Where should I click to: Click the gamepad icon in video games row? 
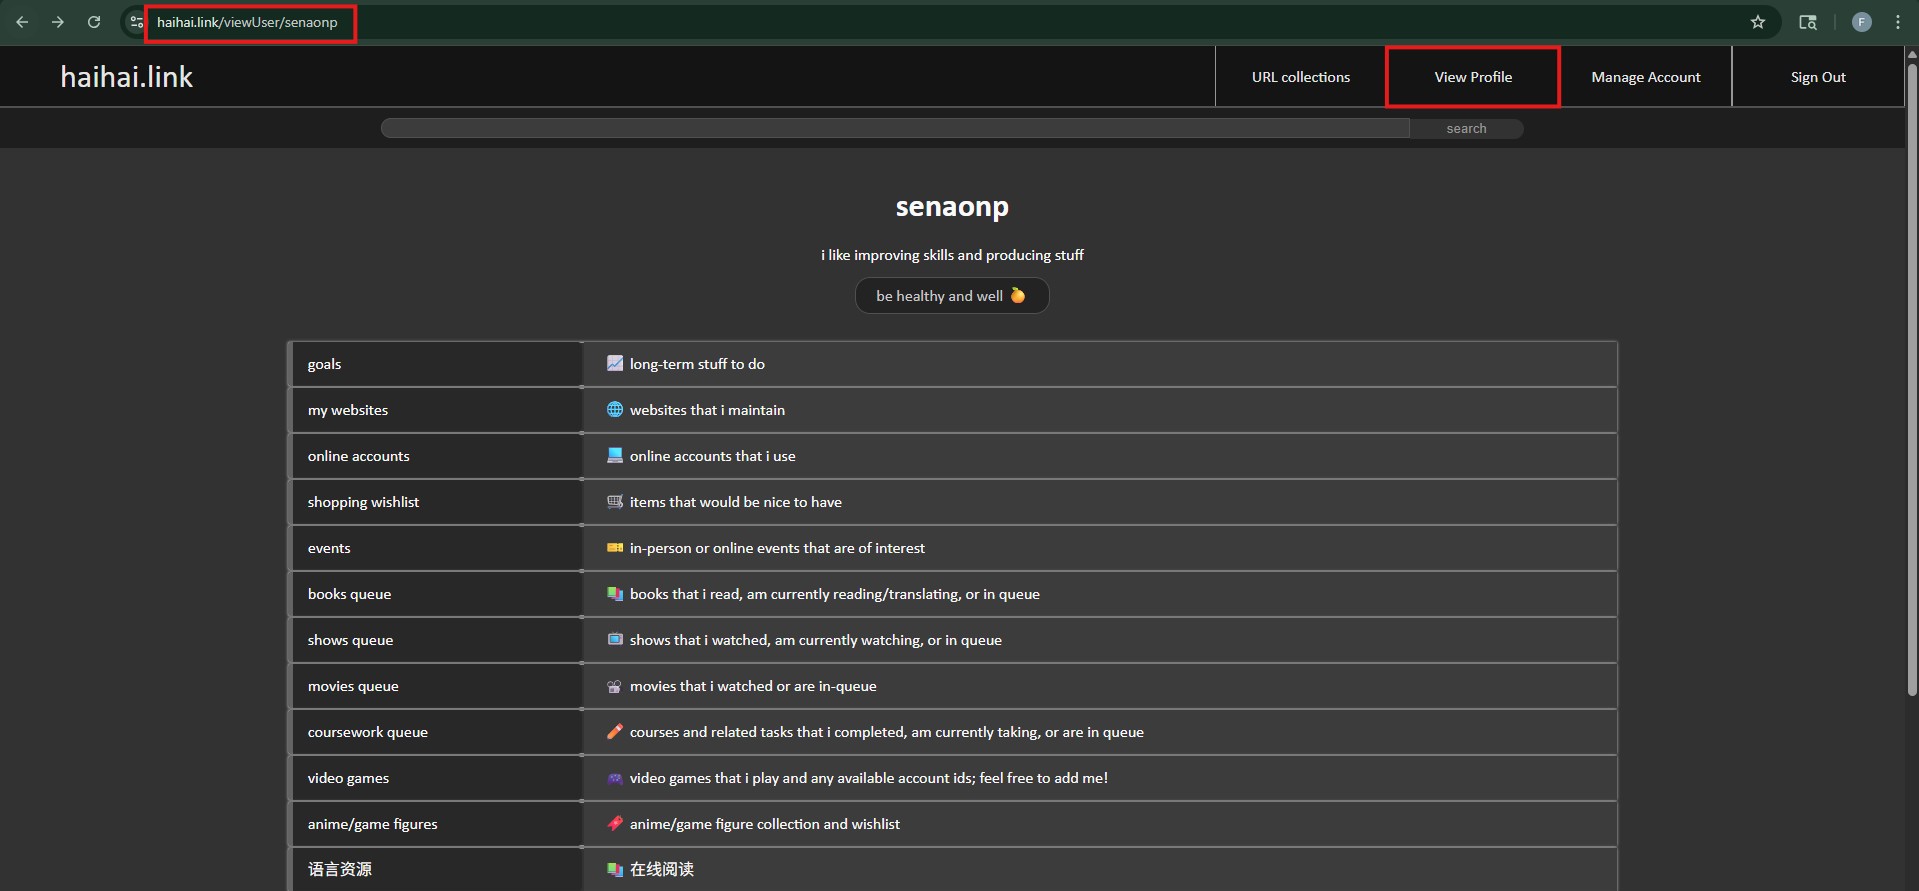[x=615, y=778]
